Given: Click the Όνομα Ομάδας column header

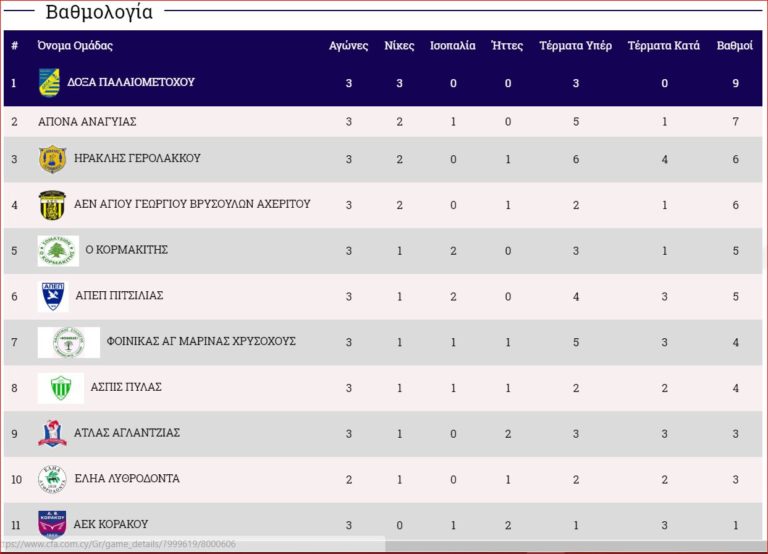Looking at the screenshot, I should (75, 46).
